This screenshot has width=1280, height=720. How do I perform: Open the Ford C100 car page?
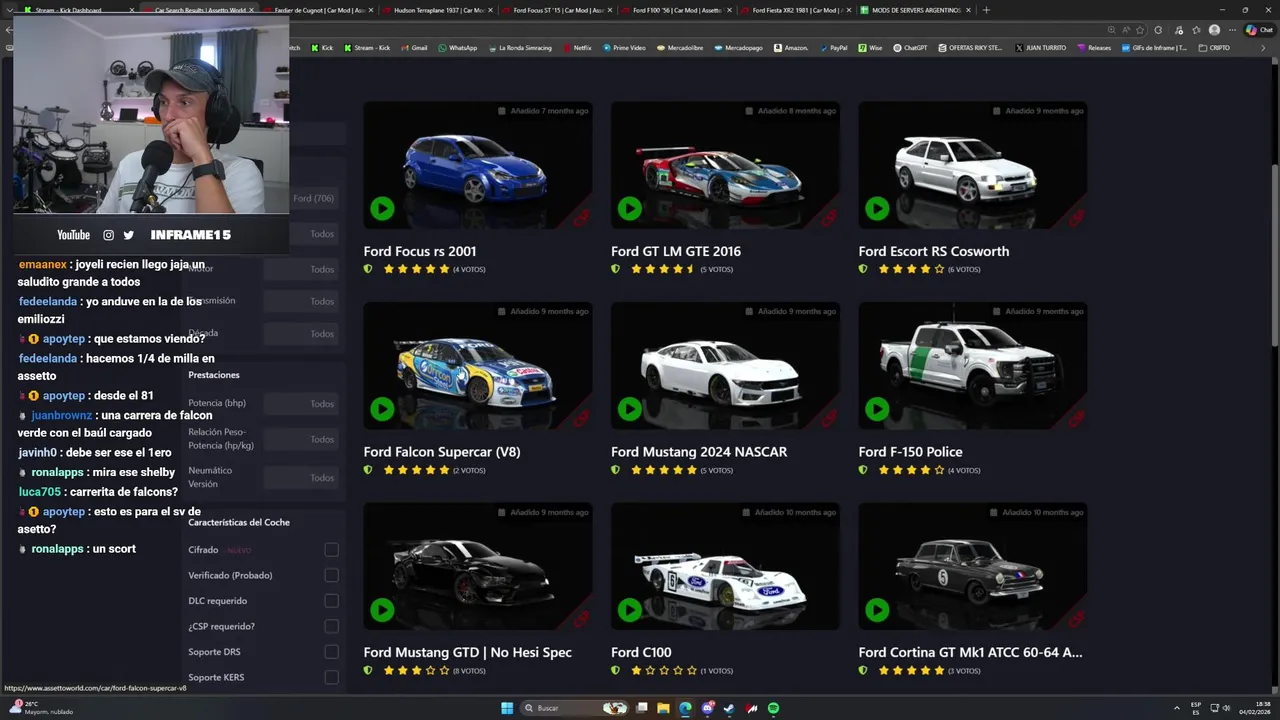pyautogui.click(x=641, y=652)
